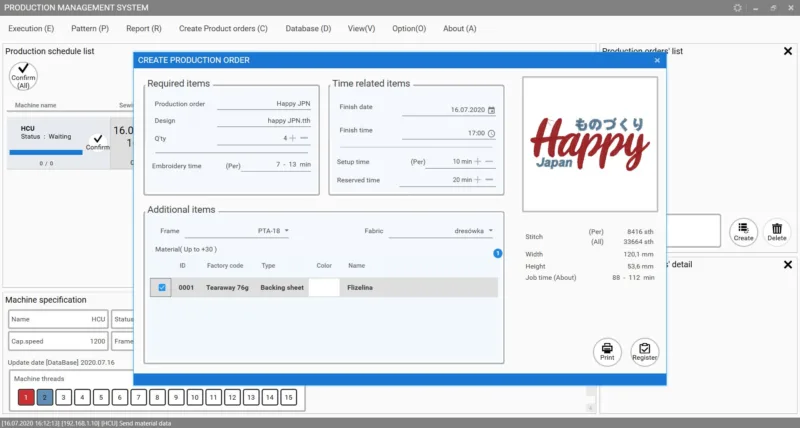
Task: Open the Pattern (P) menu
Action: coord(90,29)
